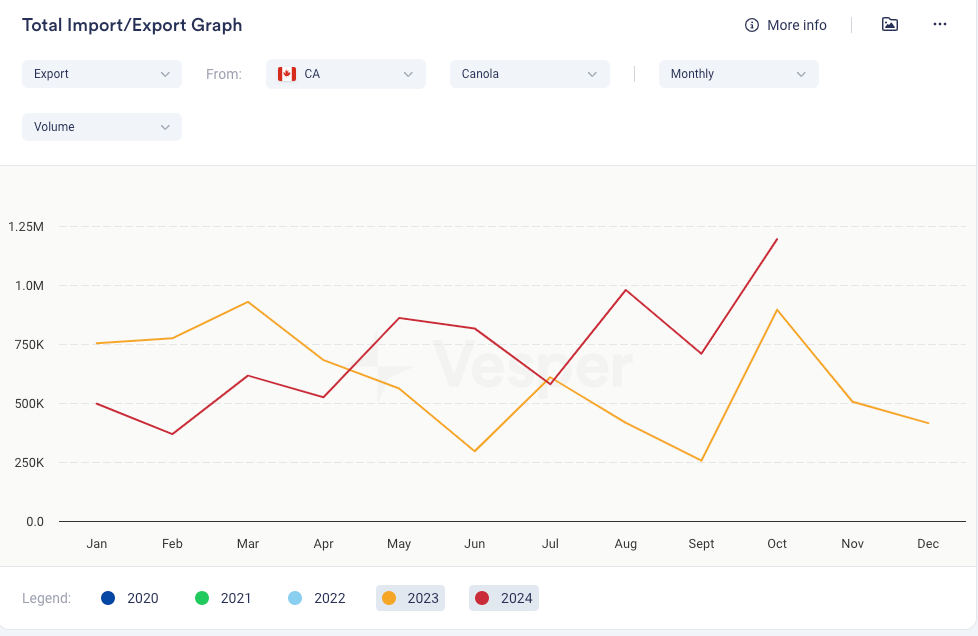Screen dimensions: 978x636
Task: Click the Total Import/Export Graph title
Action: click(132, 25)
